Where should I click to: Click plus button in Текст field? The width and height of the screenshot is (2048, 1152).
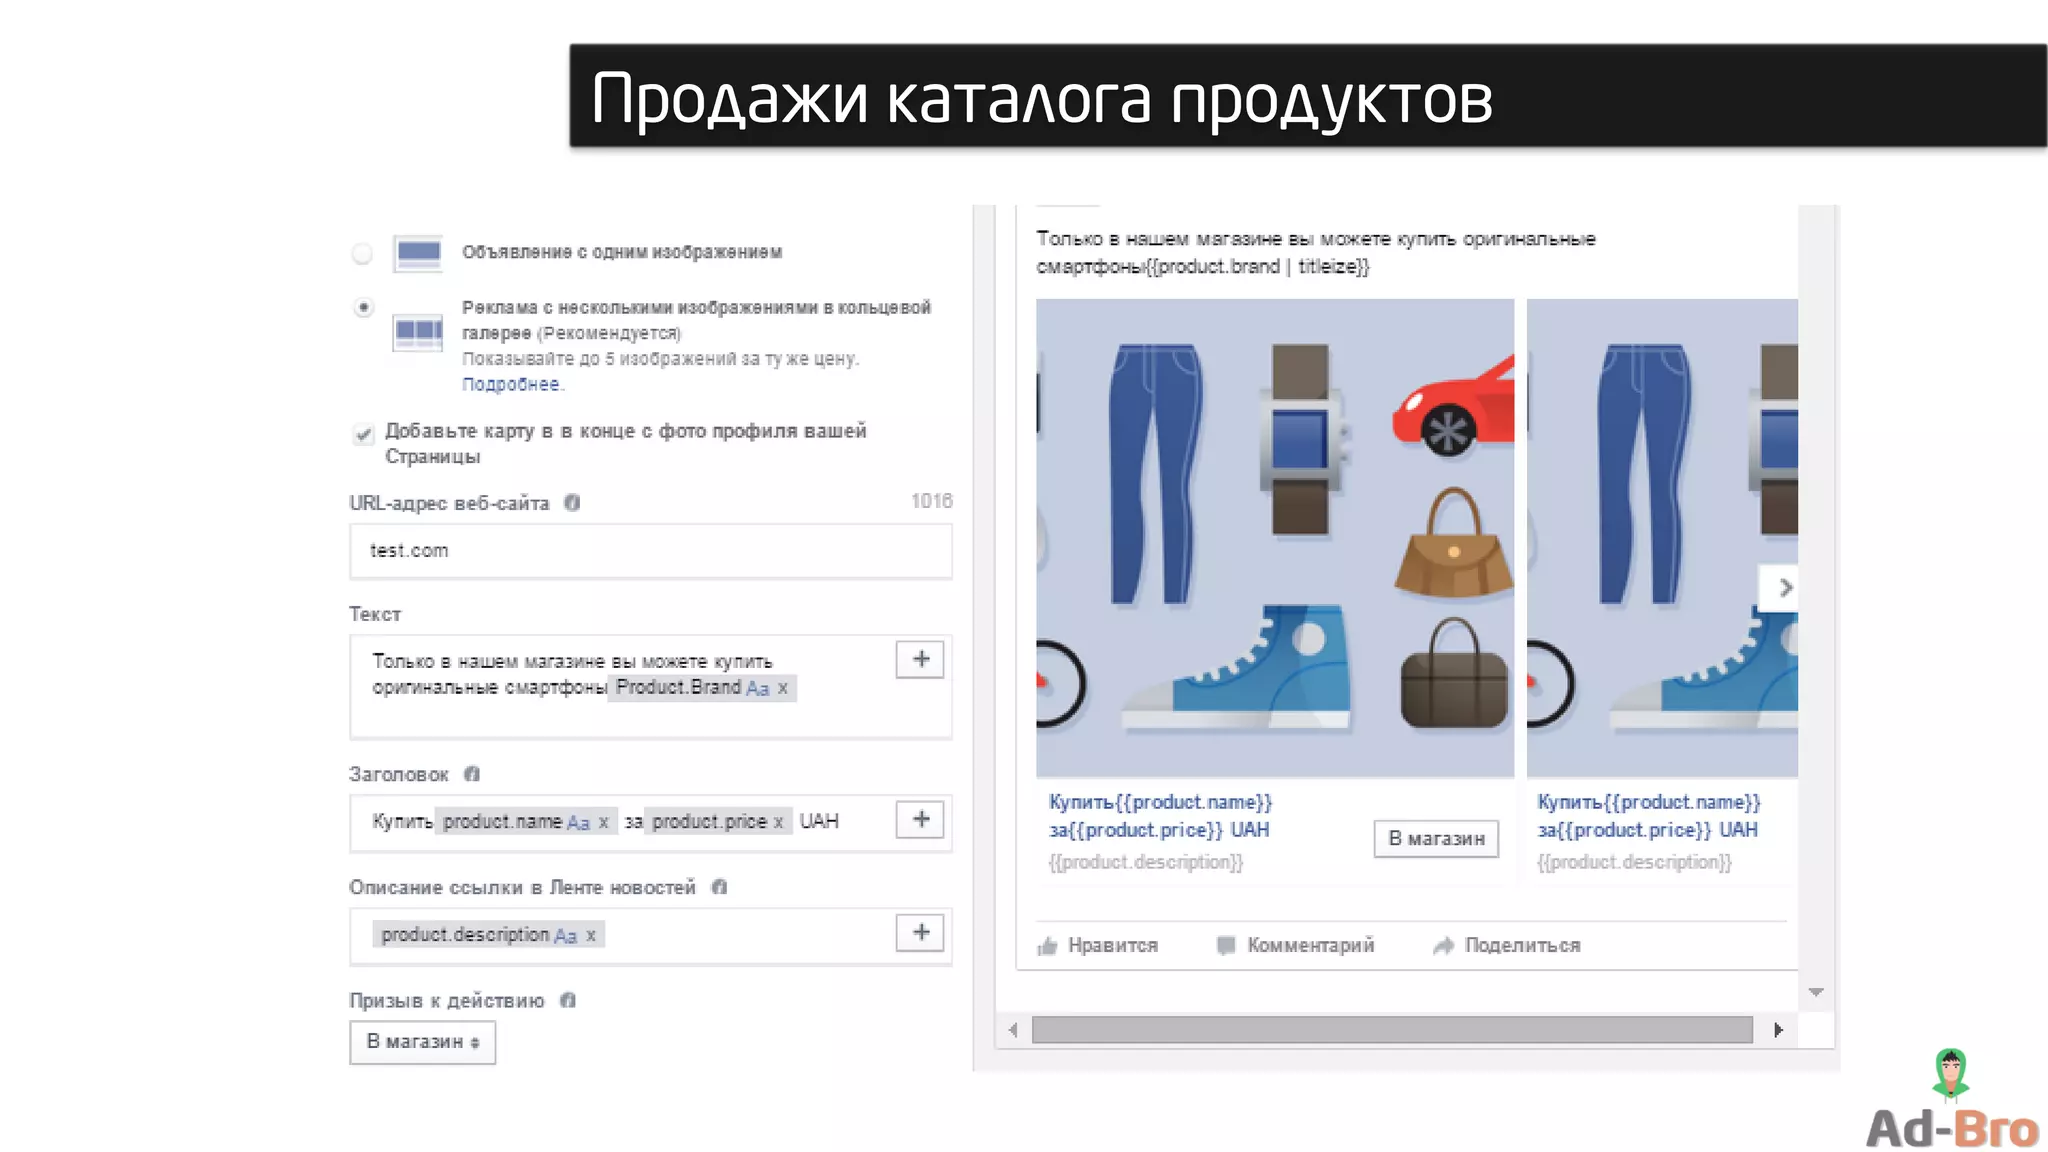(x=920, y=659)
